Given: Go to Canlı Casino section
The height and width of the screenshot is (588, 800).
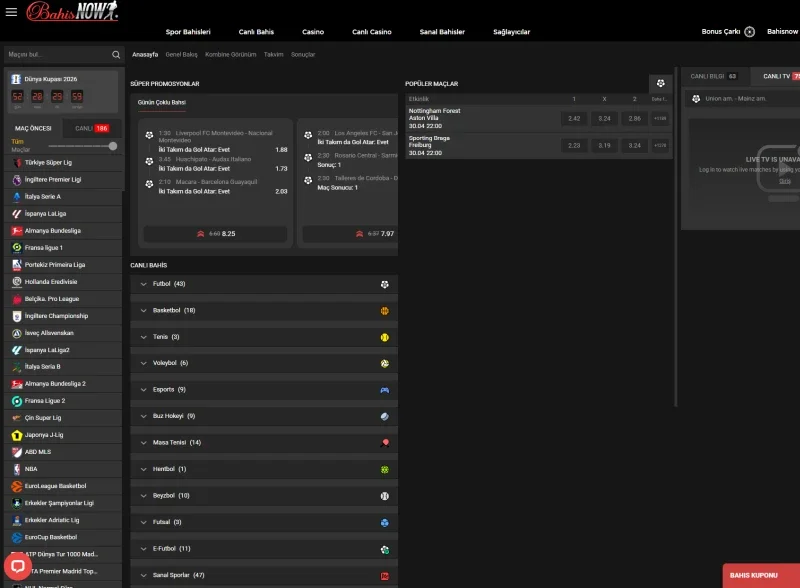Looking at the screenshot, I should pos(371,32).
